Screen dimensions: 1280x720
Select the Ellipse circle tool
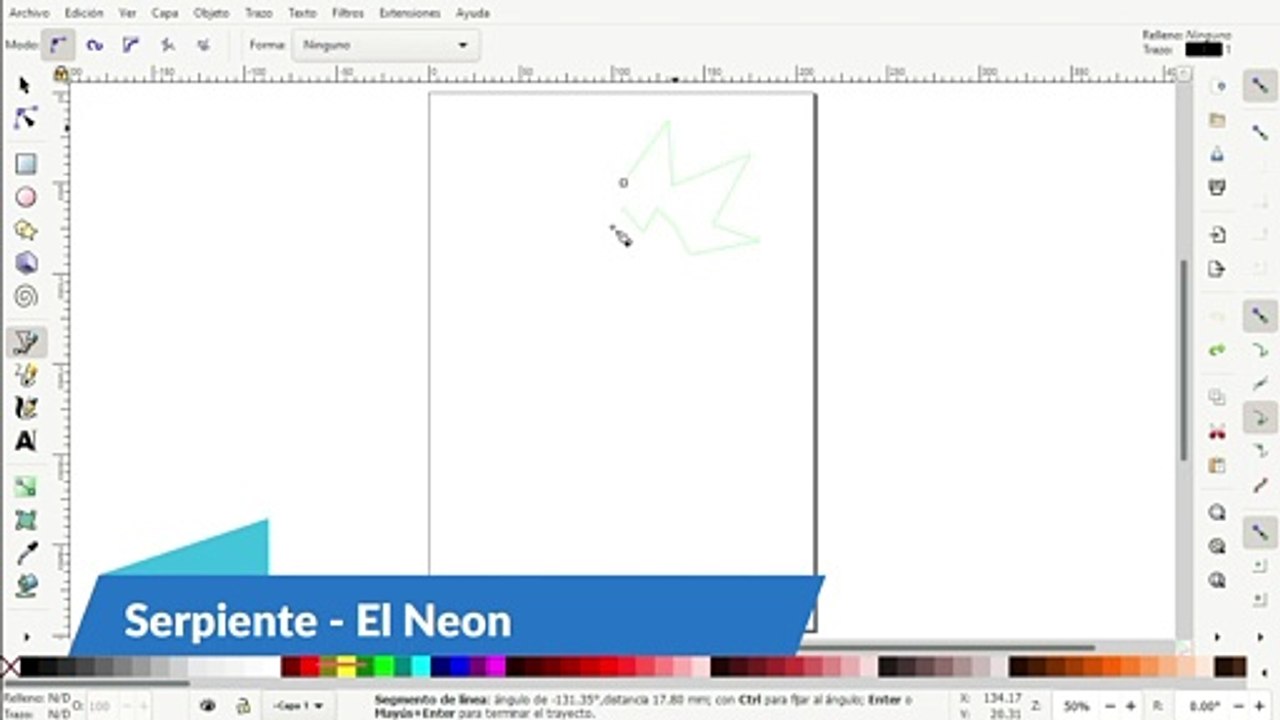(x=26, y=197)
